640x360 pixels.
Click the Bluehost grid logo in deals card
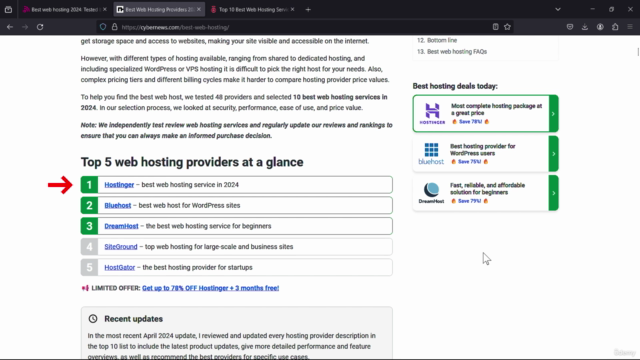point(431,153)
